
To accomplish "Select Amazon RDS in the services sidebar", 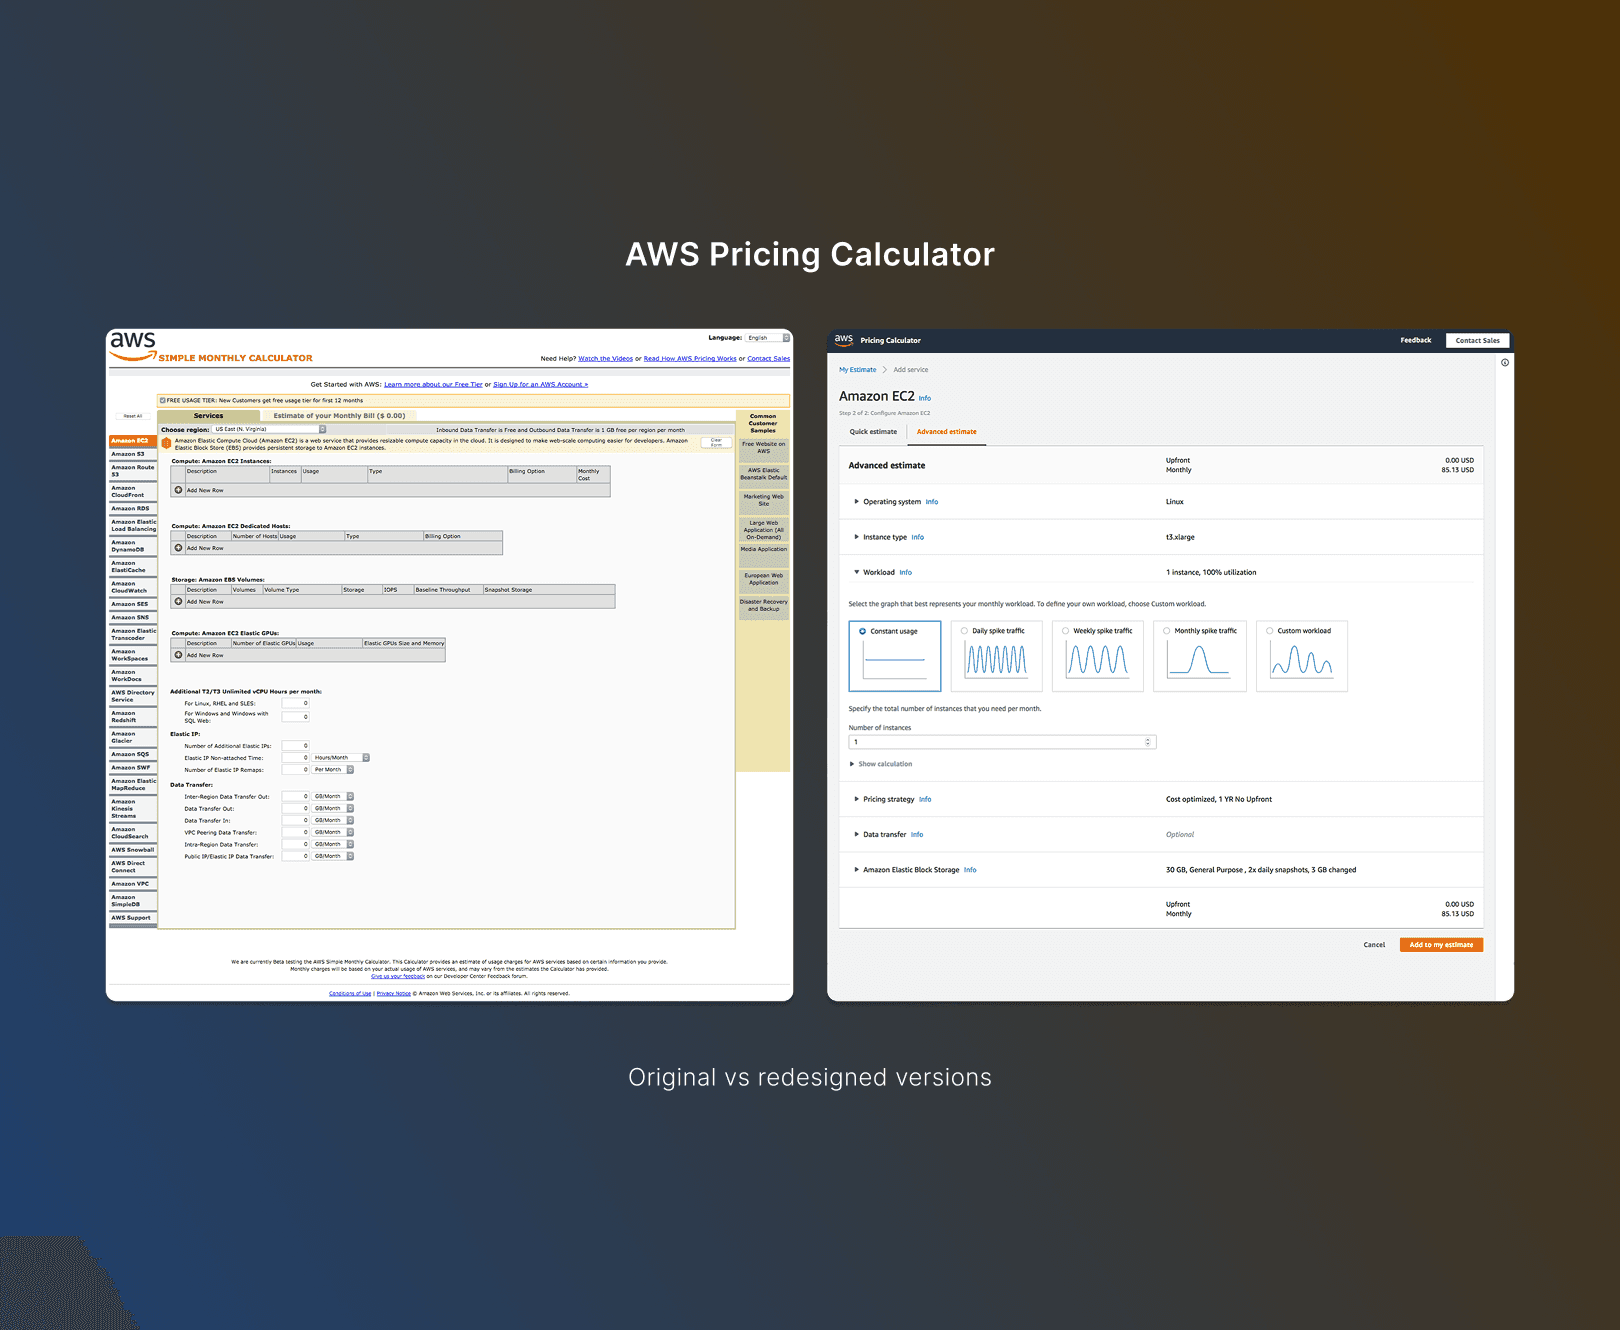I will pyautogui.click(x=133, y=509).
